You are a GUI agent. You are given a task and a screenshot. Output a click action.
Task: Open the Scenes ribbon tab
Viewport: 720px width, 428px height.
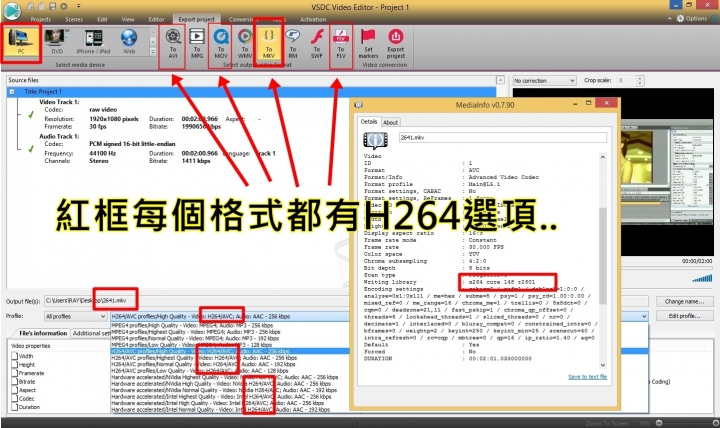74,19
